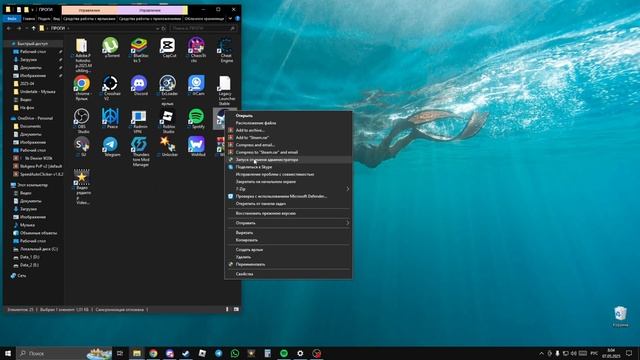
Task: Open Этот компьютер in the sidebar
Action: point(32,185)
